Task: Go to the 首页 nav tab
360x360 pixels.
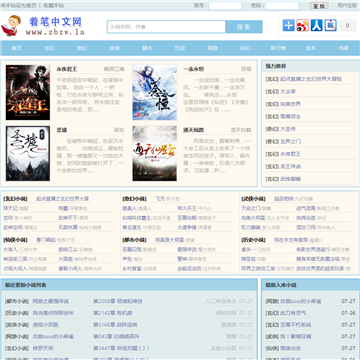Action: coord(17,48)
